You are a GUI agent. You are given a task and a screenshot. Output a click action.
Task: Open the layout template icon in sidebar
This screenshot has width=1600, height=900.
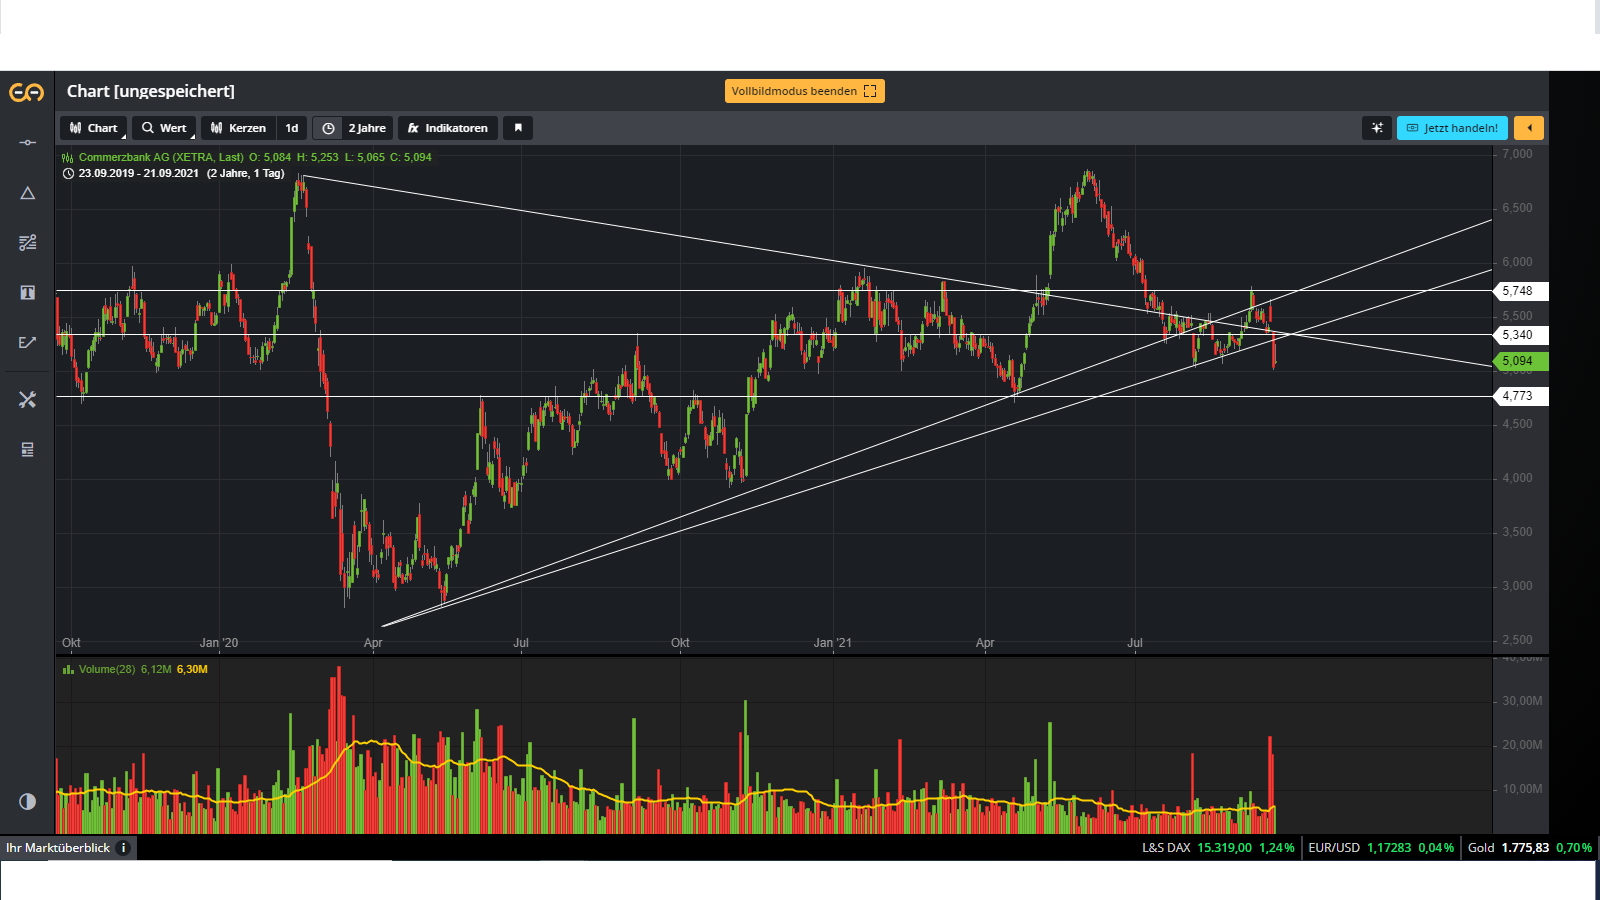tap(27, 450)
